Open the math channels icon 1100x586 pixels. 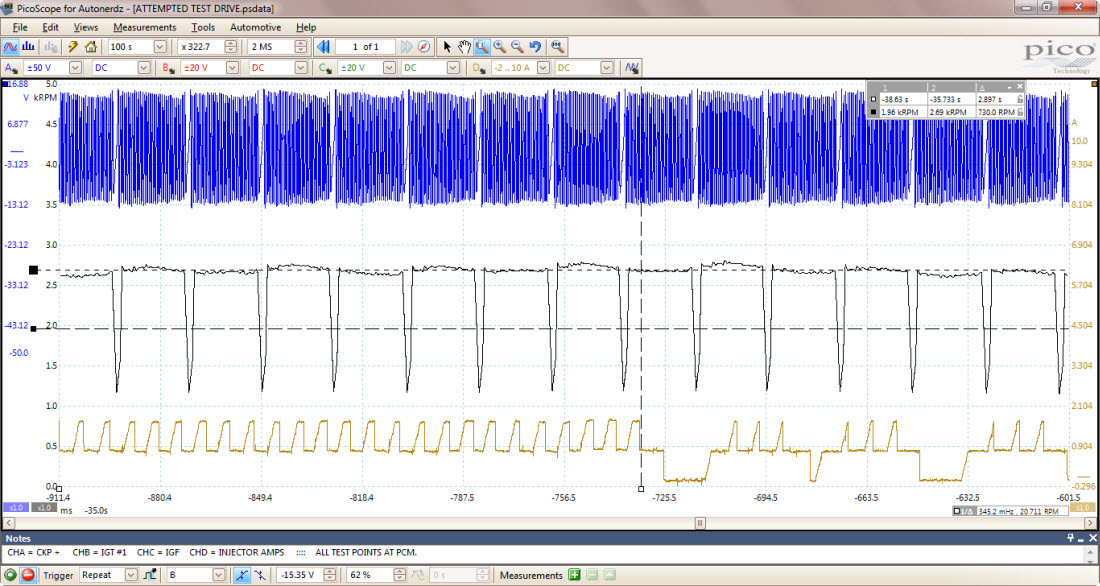pos(632,68)
